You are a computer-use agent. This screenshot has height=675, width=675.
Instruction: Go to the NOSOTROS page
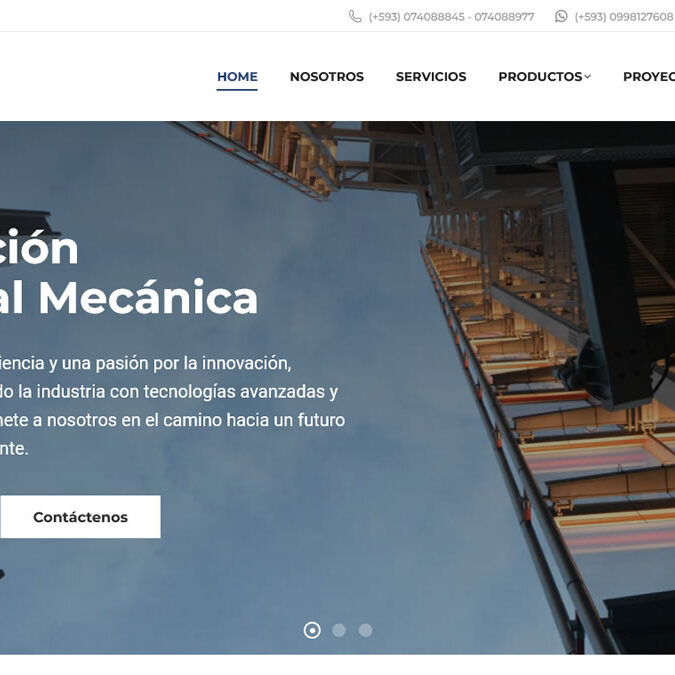327,77
